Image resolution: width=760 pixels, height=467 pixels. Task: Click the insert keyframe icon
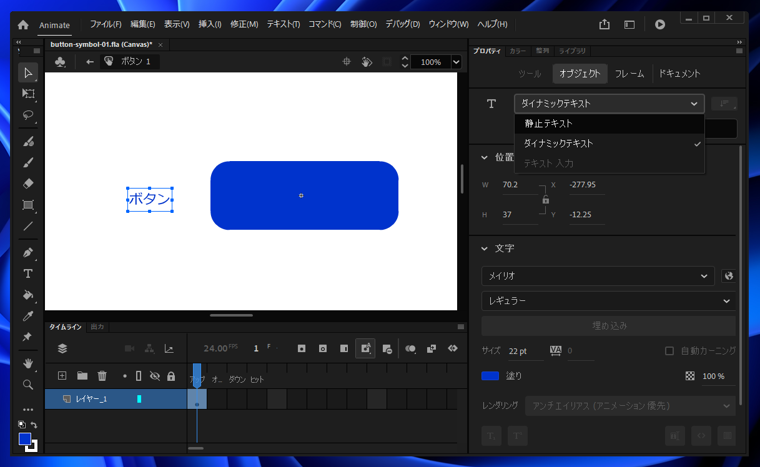pyautogui.click(x=301, y=348)
